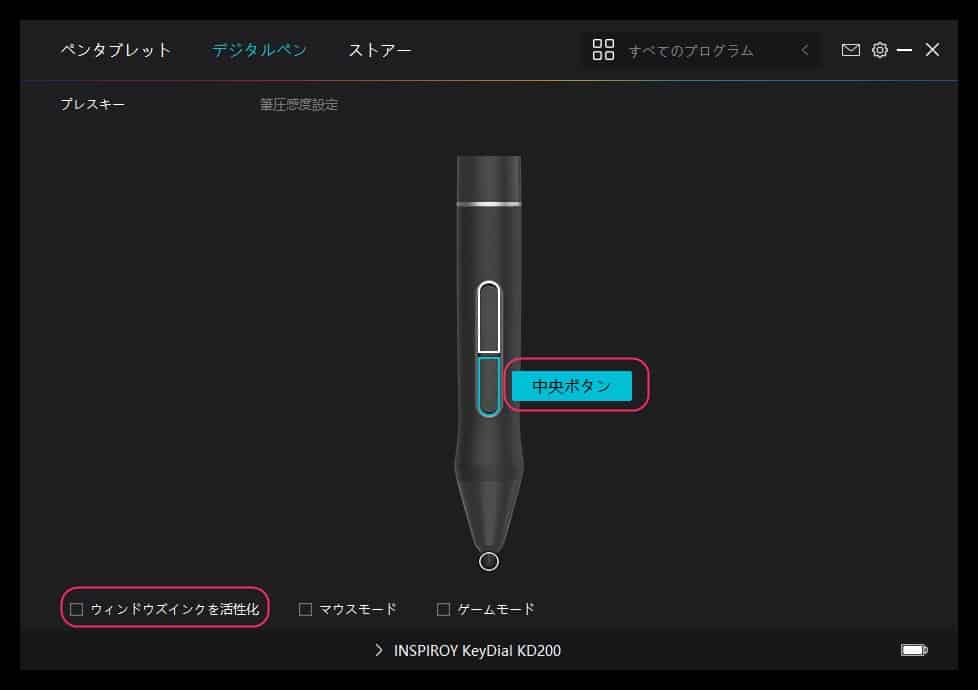Close the driver window

(x=932, y=50)
